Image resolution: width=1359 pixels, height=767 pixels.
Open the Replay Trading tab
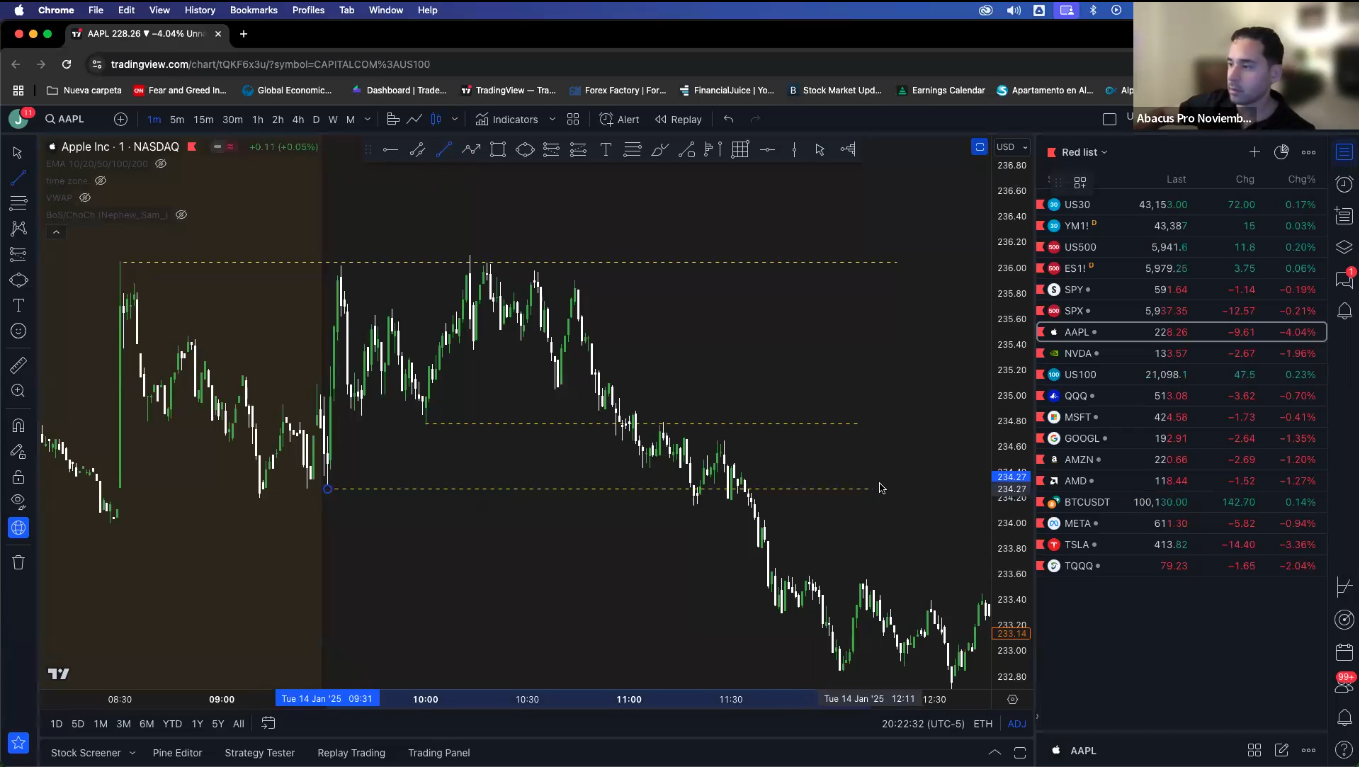[351, 753]
